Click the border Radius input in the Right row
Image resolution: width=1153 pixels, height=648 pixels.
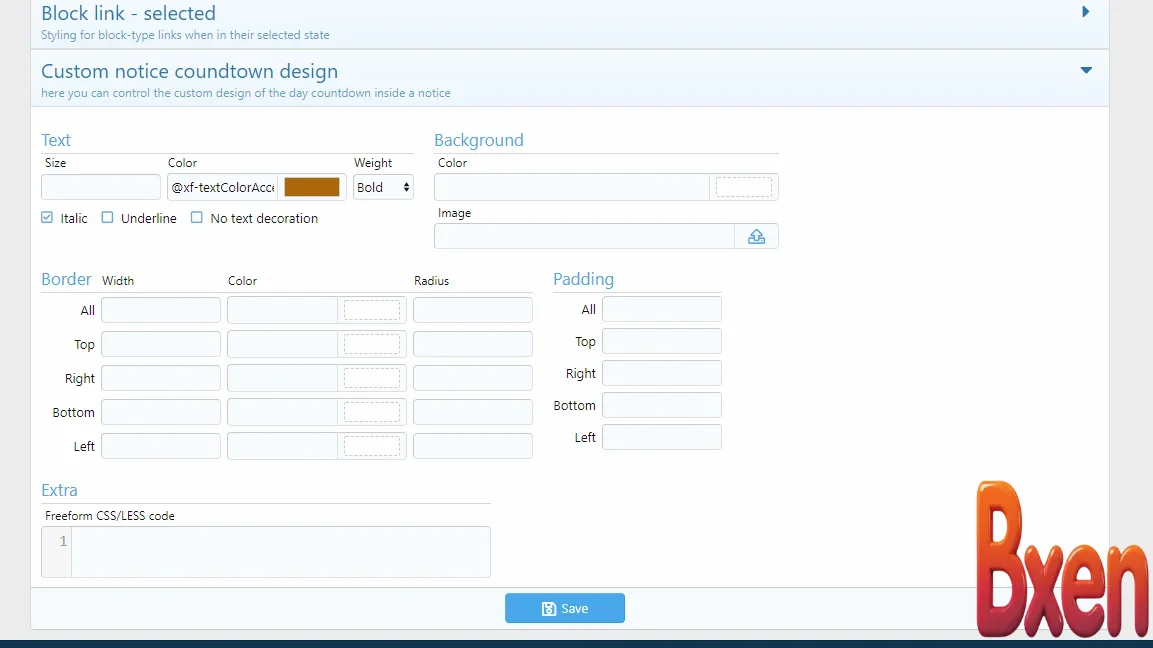coord(472,377)
